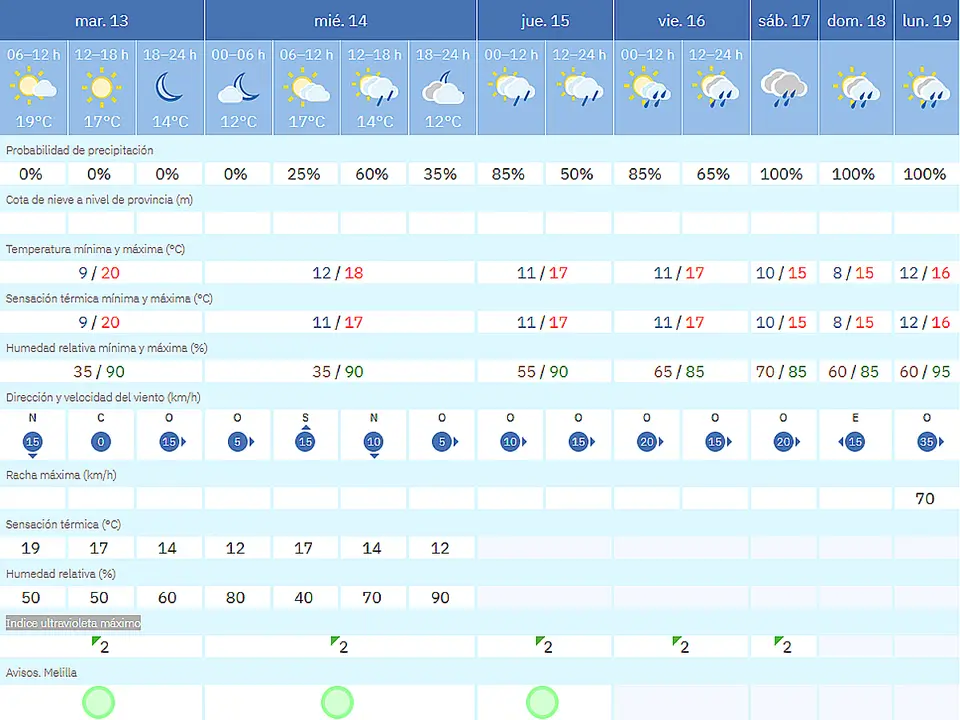
Task: Select the lun. 19 day header
Action: click(927, 20)
